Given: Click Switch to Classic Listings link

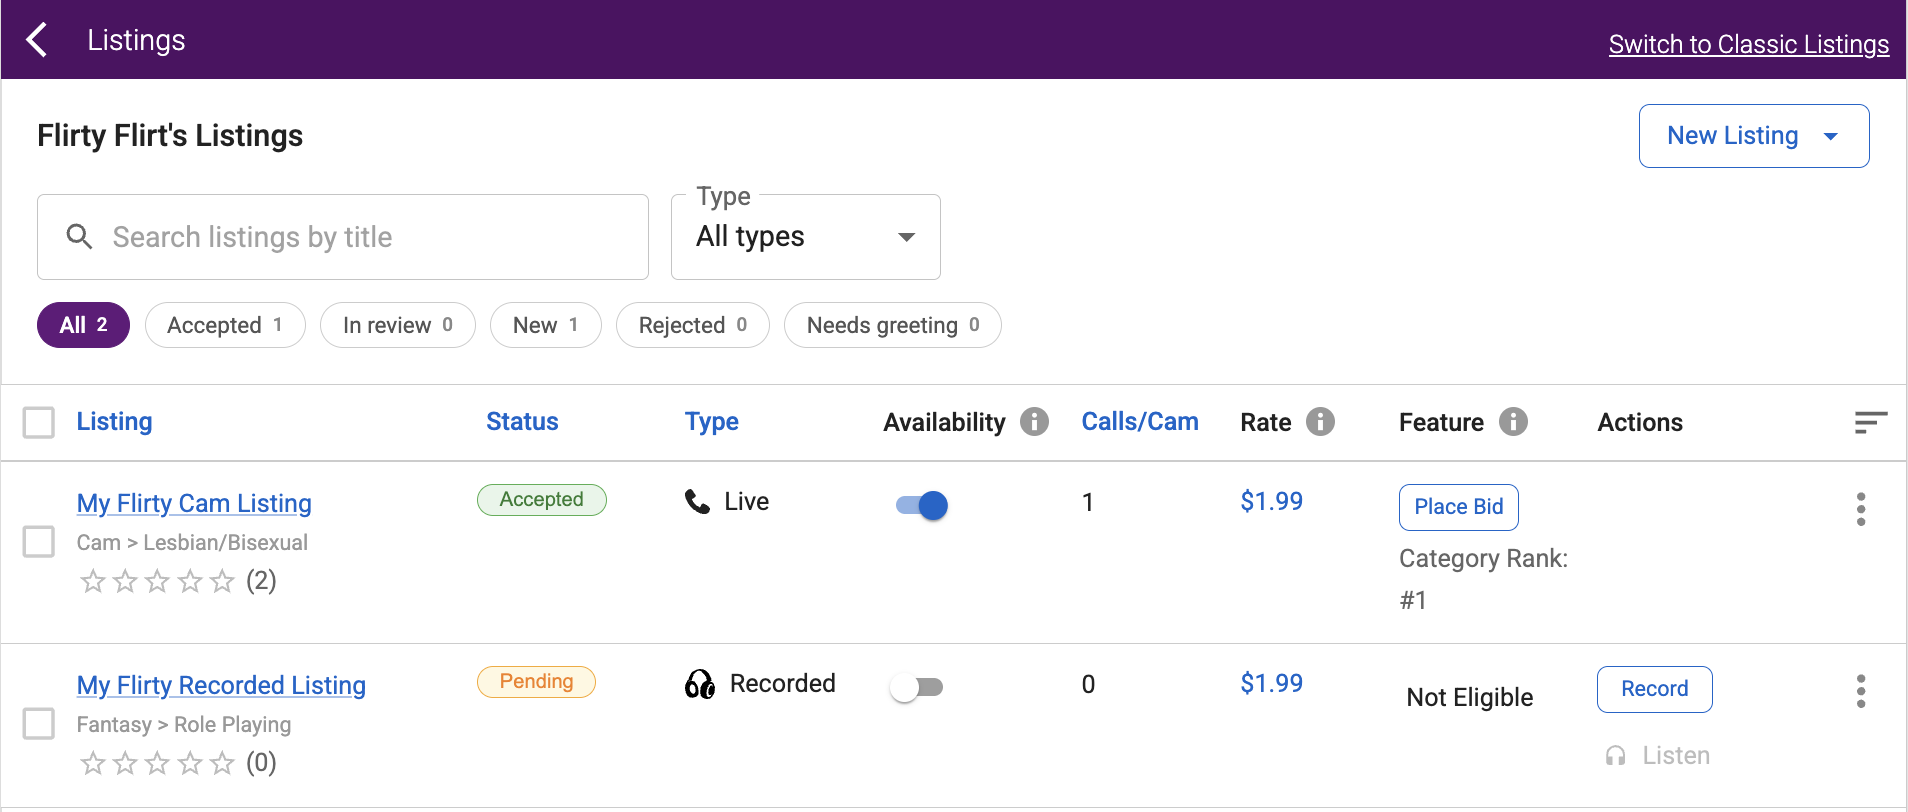Looking at the screenshot, I should click(1749, 44).
